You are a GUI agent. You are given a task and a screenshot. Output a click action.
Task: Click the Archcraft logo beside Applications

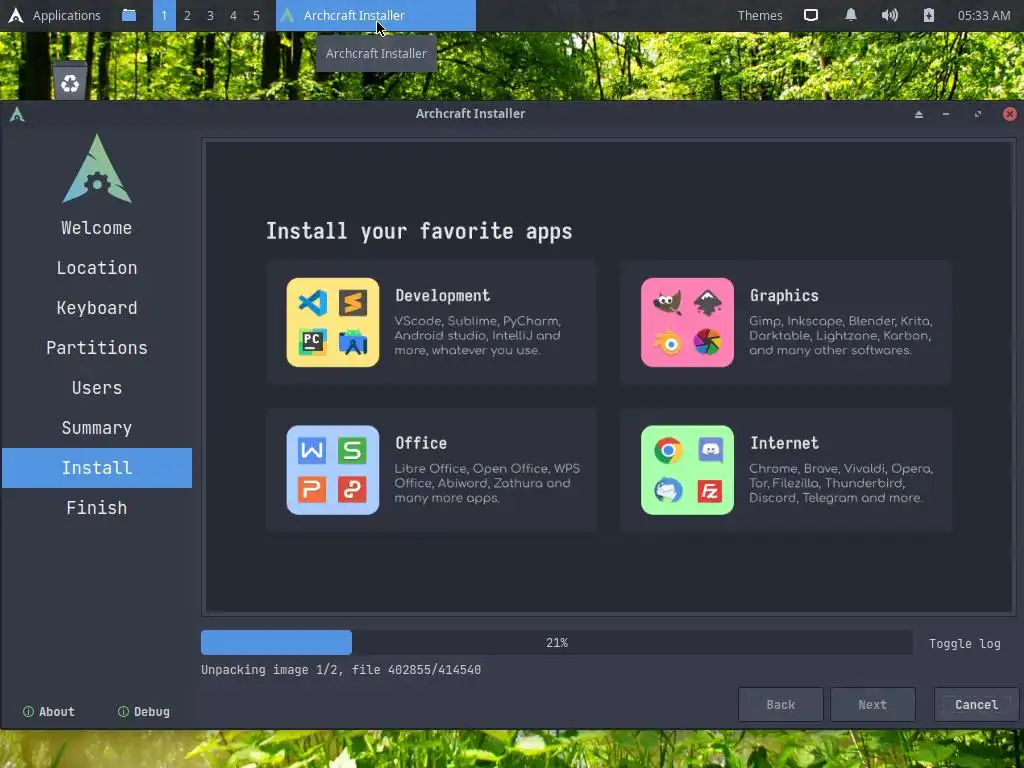tap(16, 15)
